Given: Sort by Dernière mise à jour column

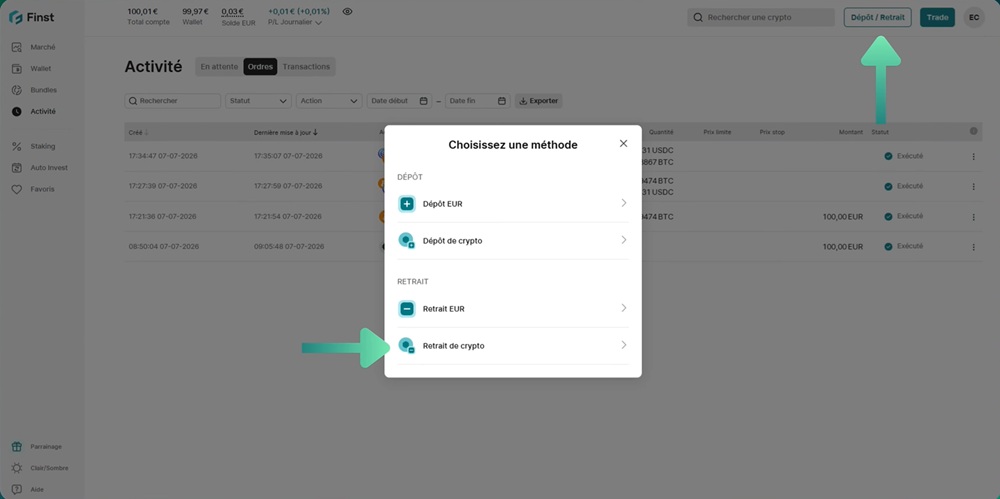Looking at the screenshot, I should [x=286, y=132].
